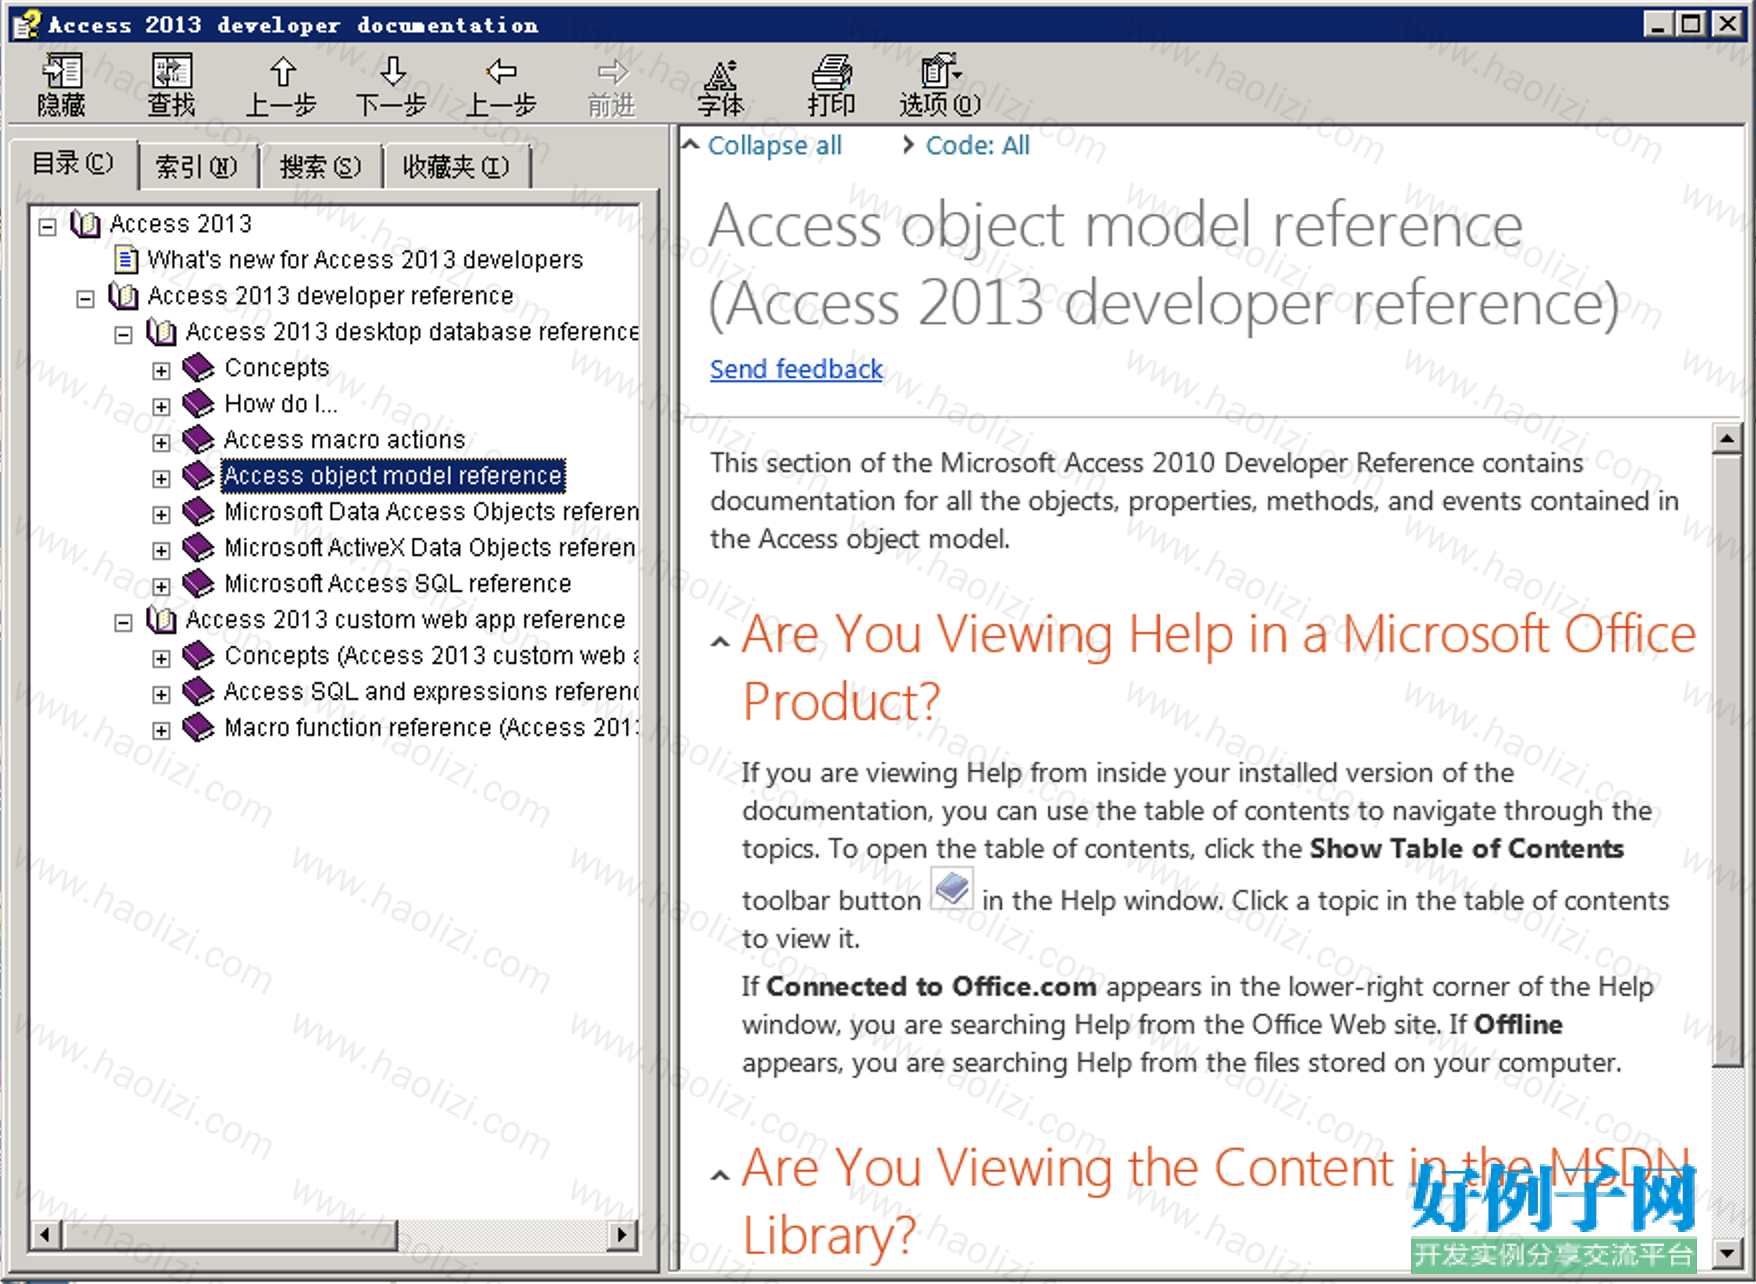Screen dimensions: 1756x1284
Task: Open the 搜索(S) search tab
Action: pyautogui.click(x=321, y=167)
